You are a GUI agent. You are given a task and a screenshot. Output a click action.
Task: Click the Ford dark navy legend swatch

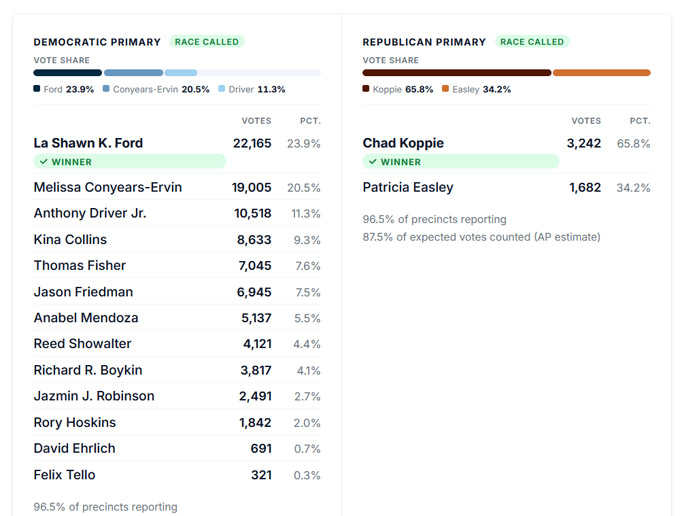point(37,89)
